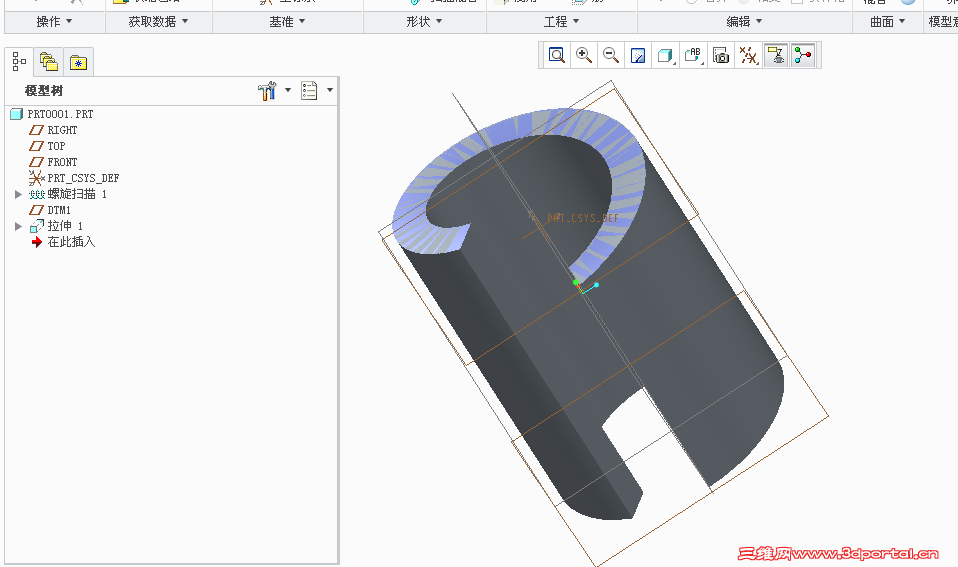
Task: Click the view manager camera icon
Action: click(x=721, y=56)
